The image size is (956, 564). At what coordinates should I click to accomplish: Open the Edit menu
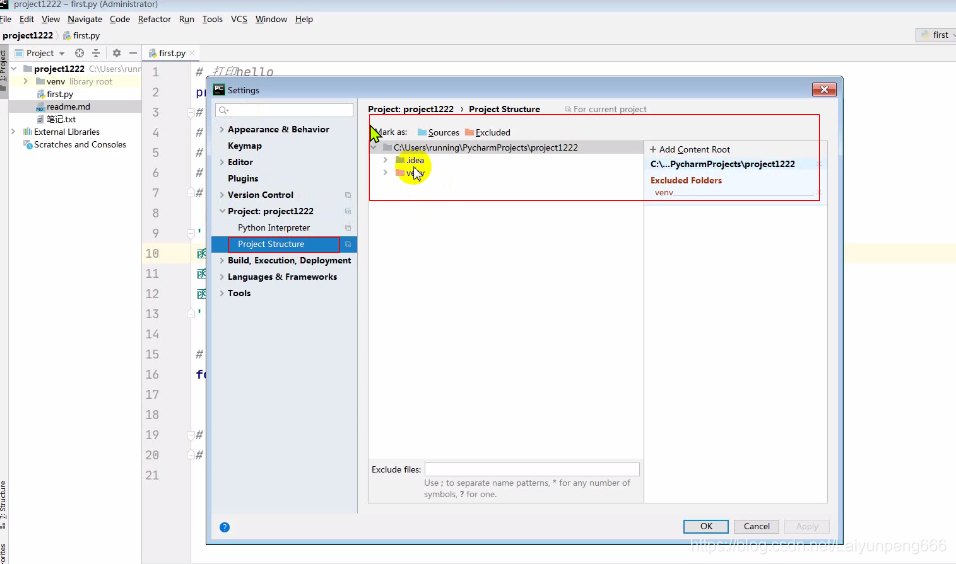click(26, 19)
